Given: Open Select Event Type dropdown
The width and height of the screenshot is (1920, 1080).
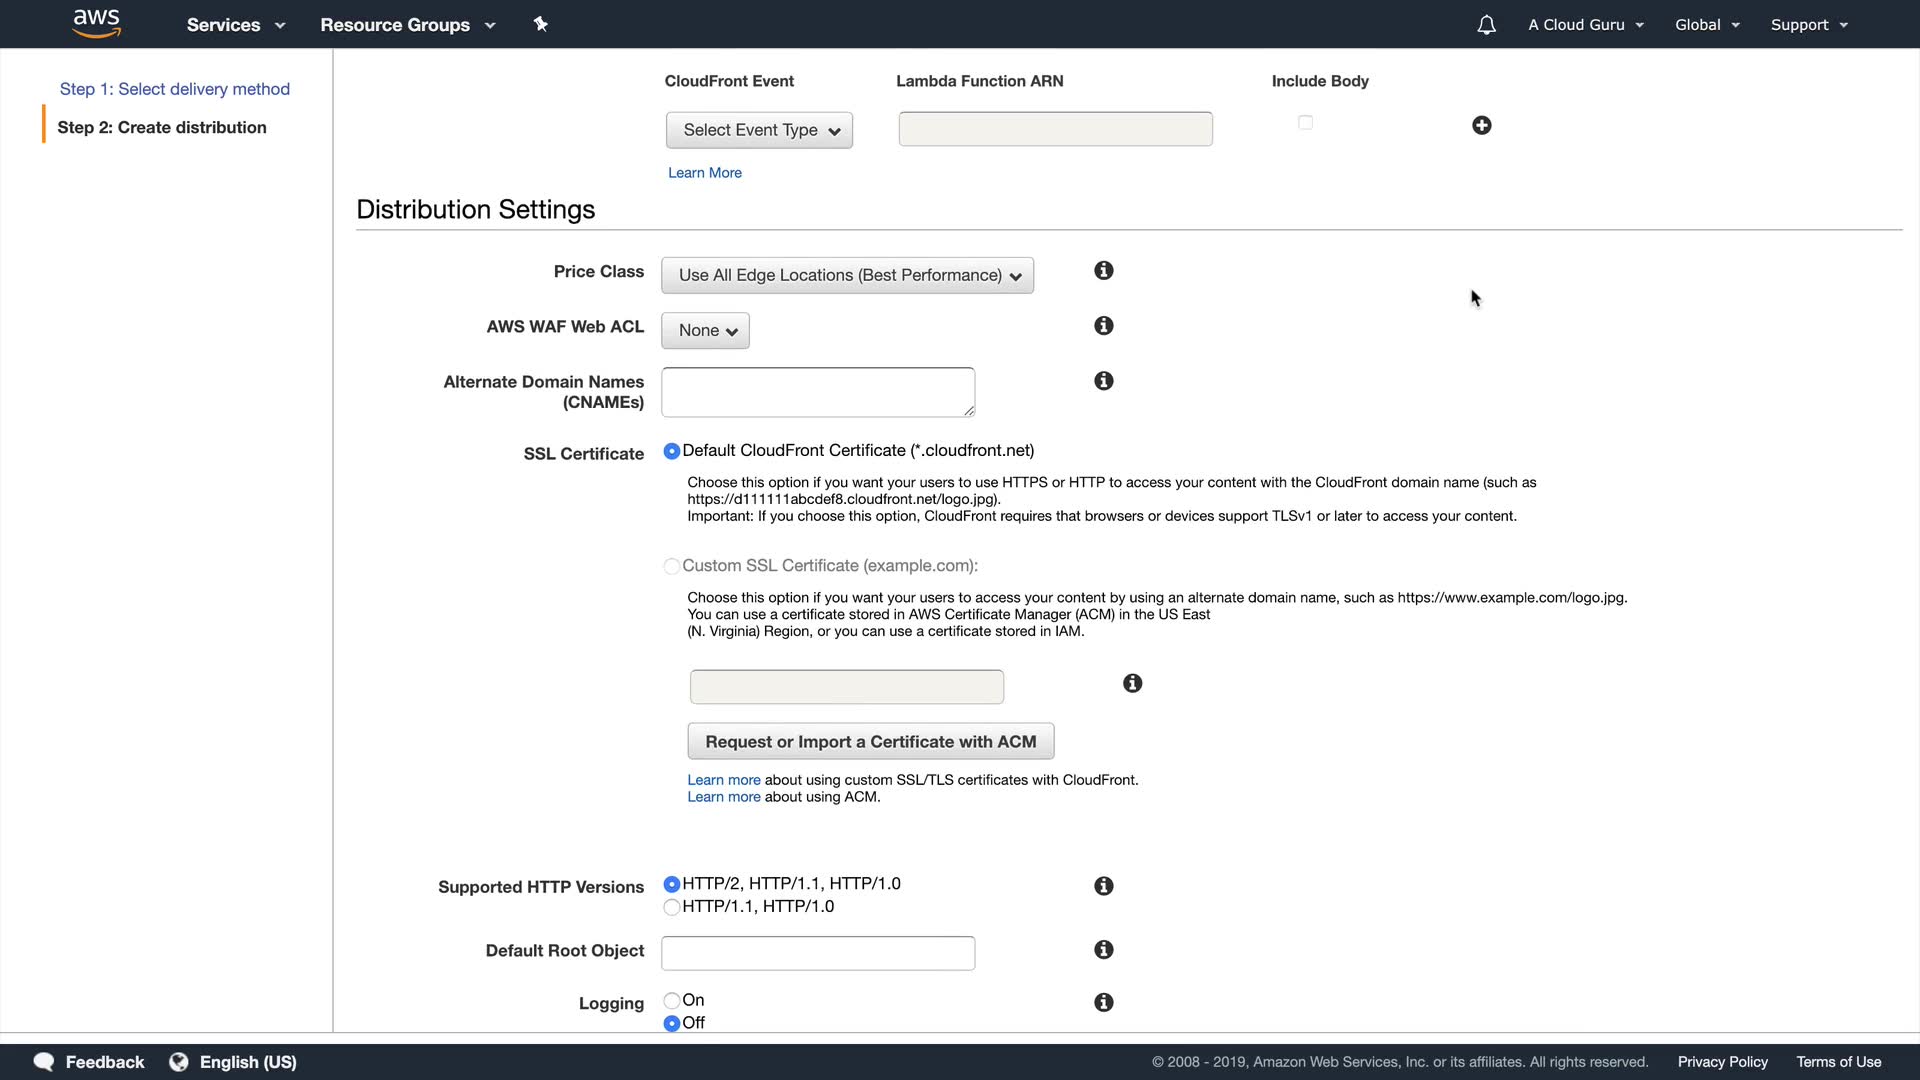Looking at the screenshot, I should [759, 130].
